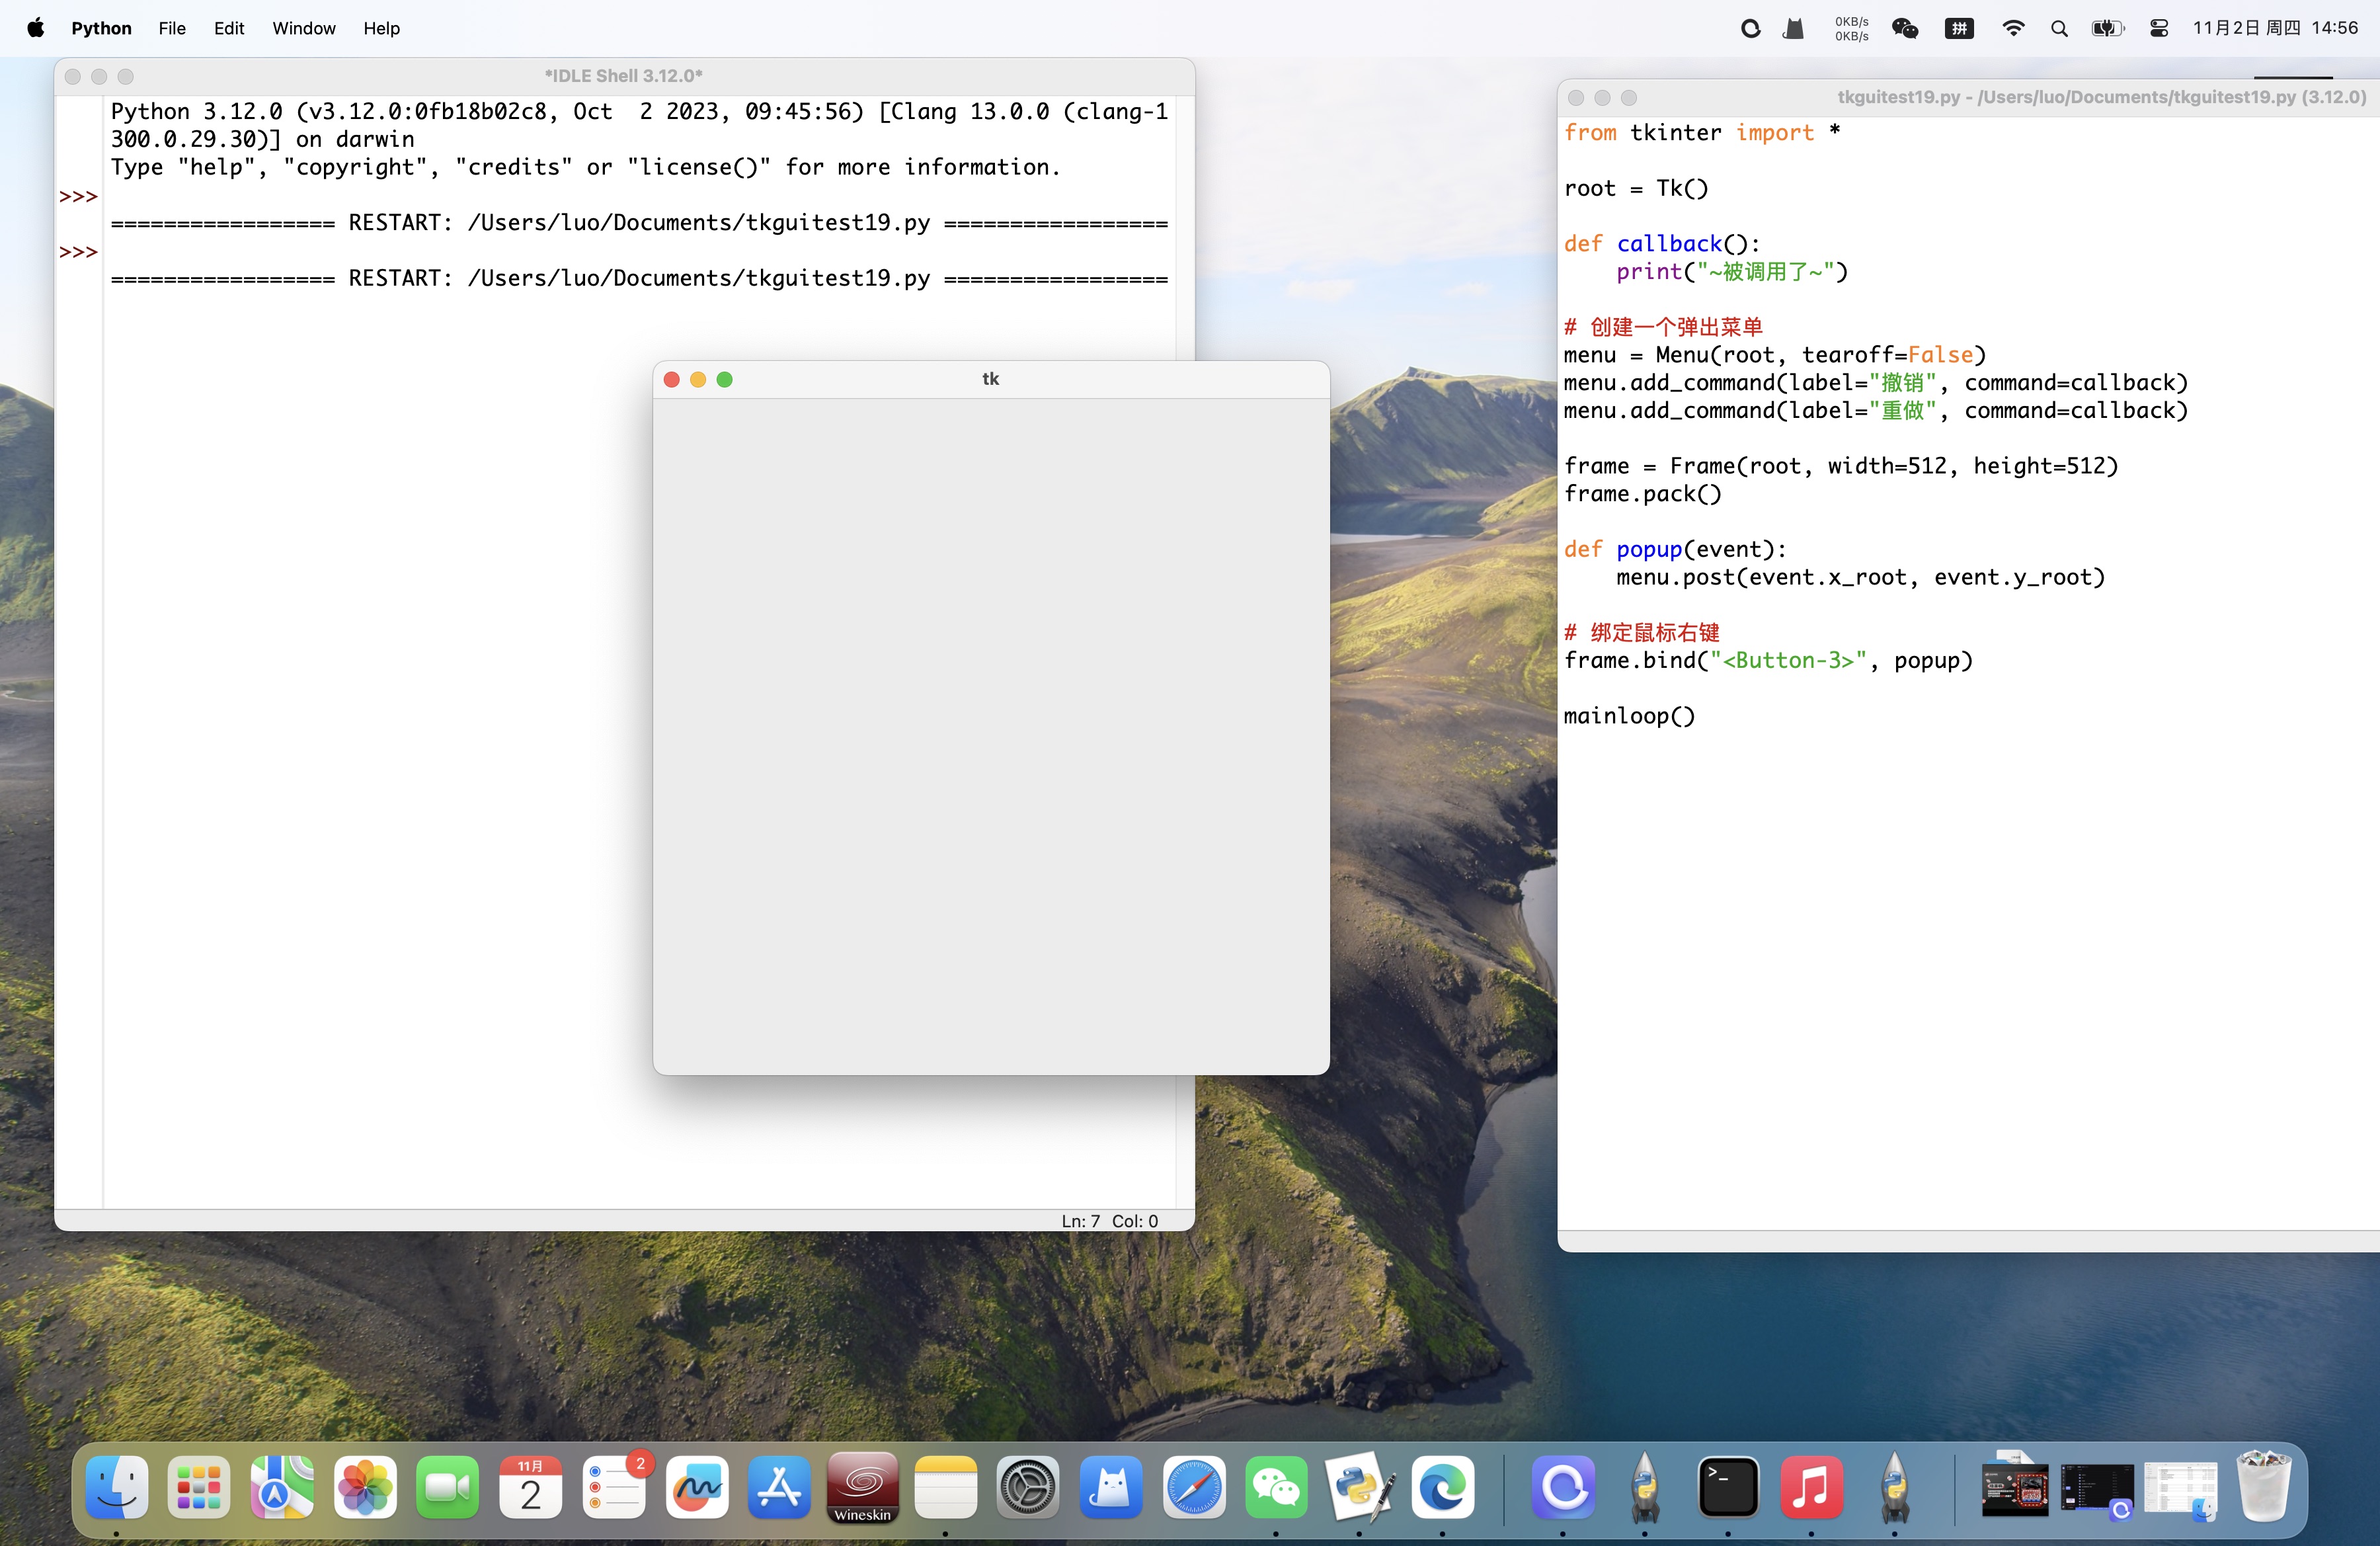
Task: Click the circular sync icon in menu bar
Action: pyautogui.click(x=1750, y=28)
